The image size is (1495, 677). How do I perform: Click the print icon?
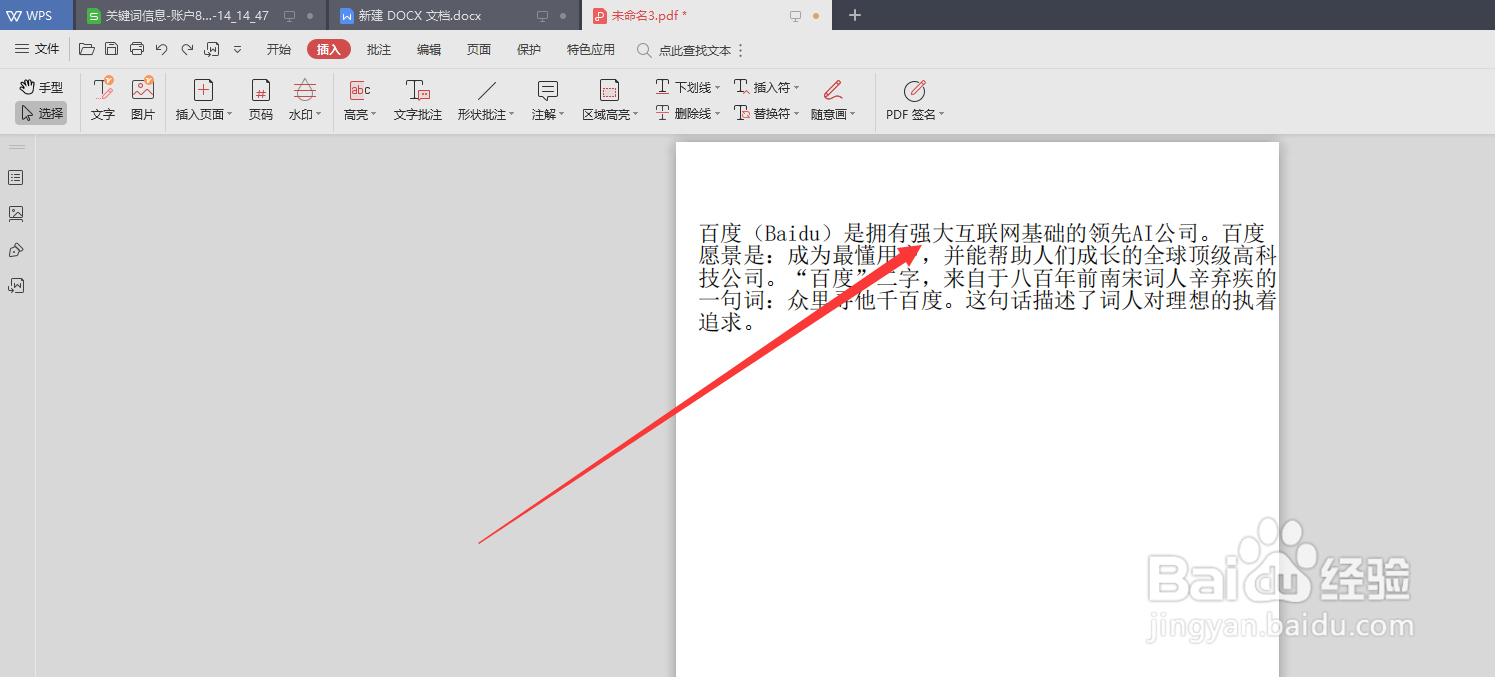[137, 49]
